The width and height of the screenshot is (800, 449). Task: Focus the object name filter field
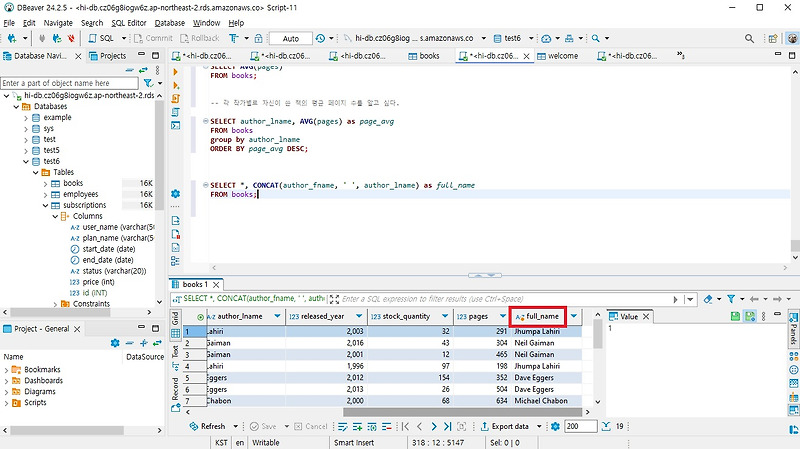[x=69, y=83]
